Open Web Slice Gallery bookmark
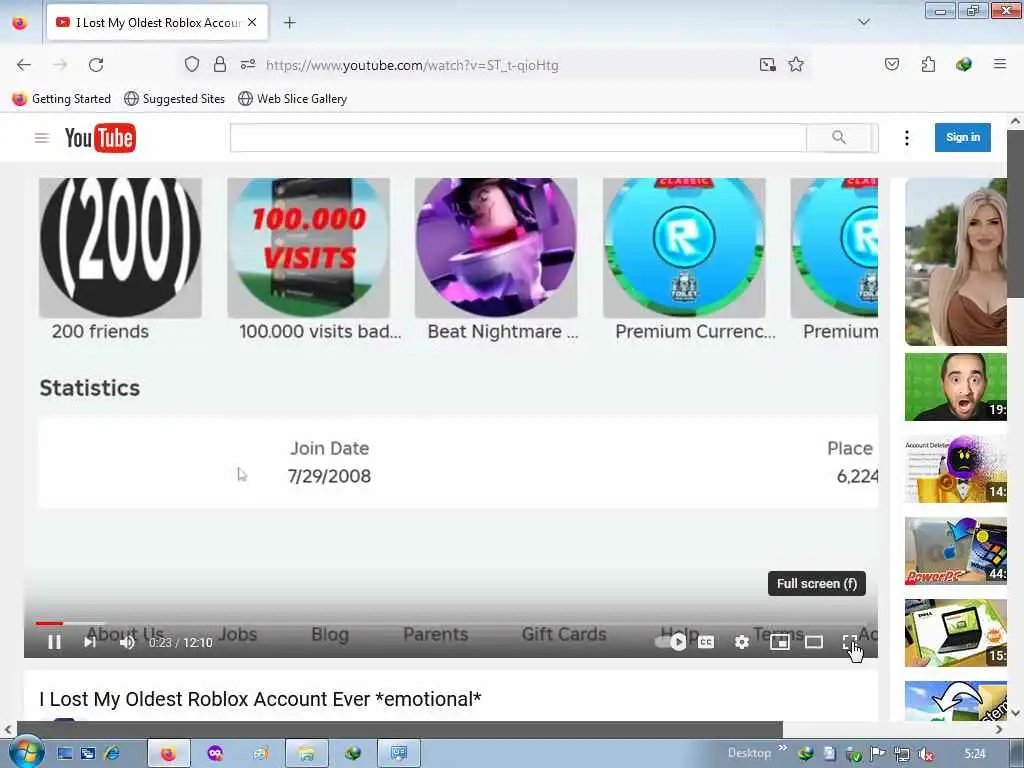Screen dimensions: 1024x768 [292, 99]
